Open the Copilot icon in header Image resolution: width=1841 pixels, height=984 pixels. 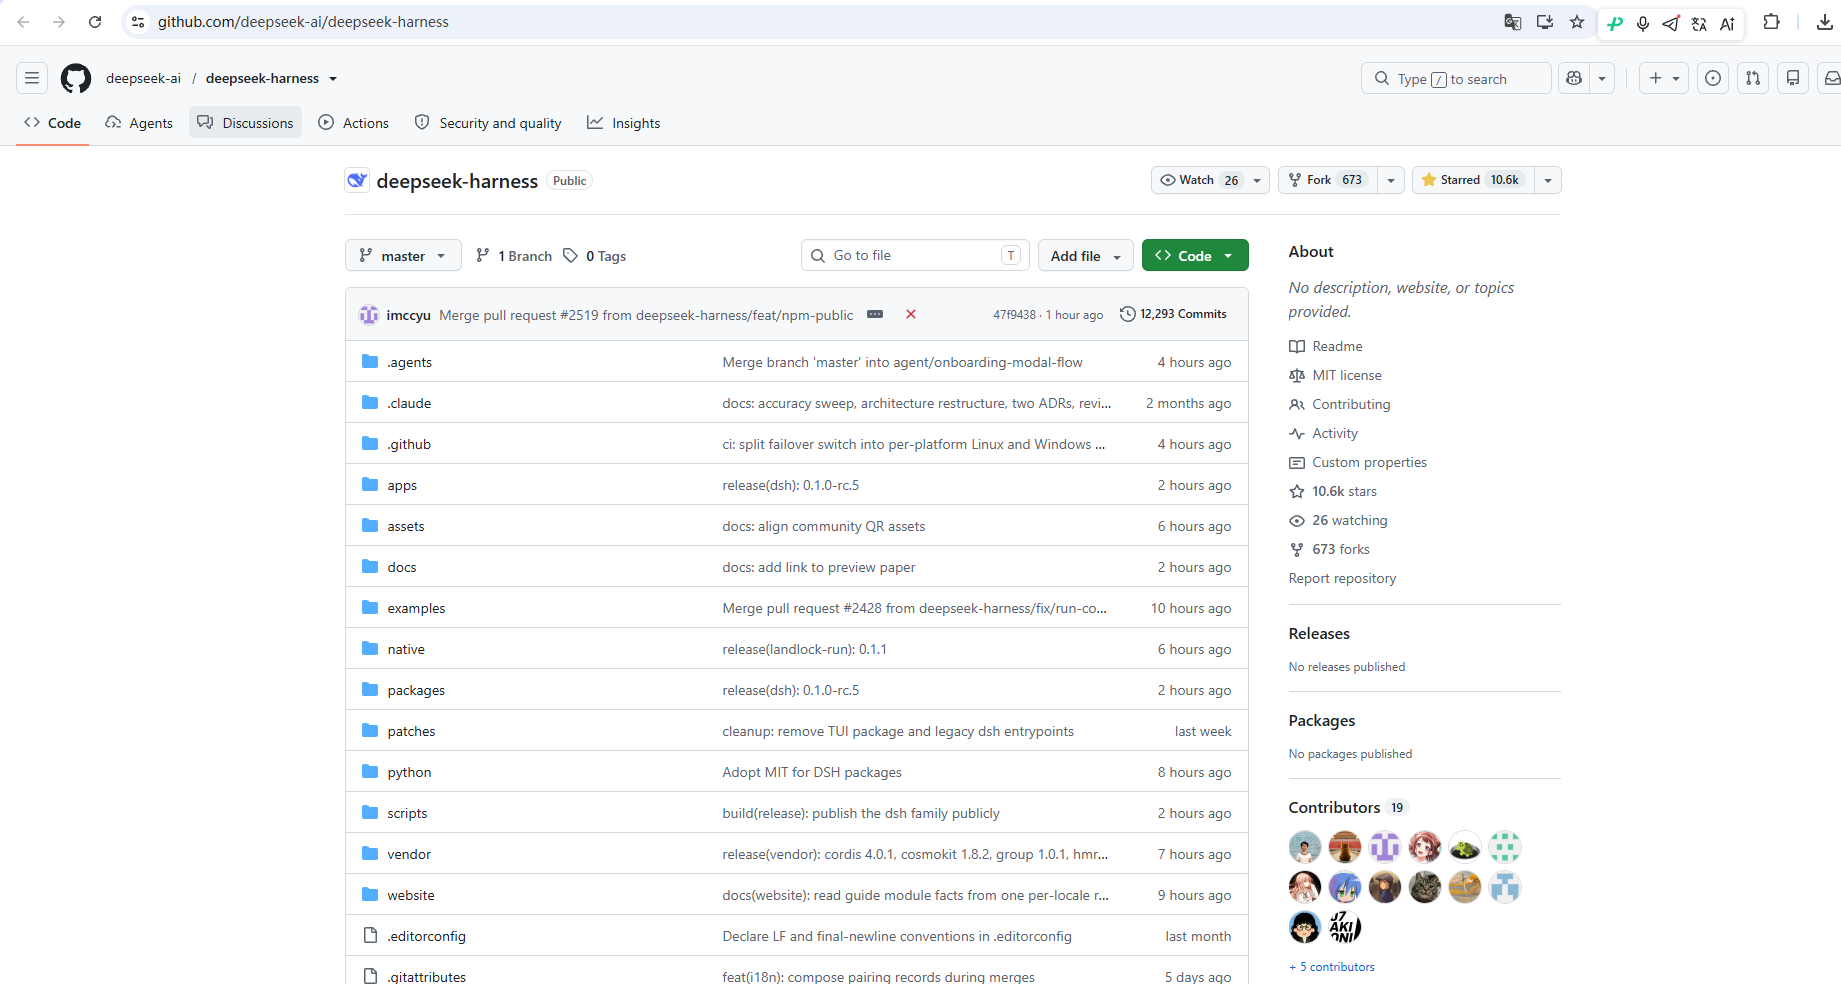pos(1574,78)
